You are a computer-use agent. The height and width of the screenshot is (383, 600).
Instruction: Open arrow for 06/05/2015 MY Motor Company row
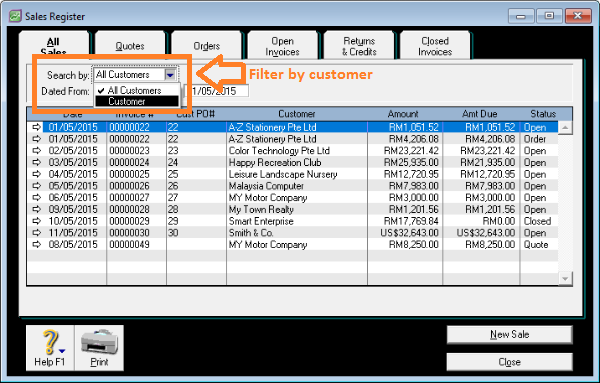coord(36,197)
